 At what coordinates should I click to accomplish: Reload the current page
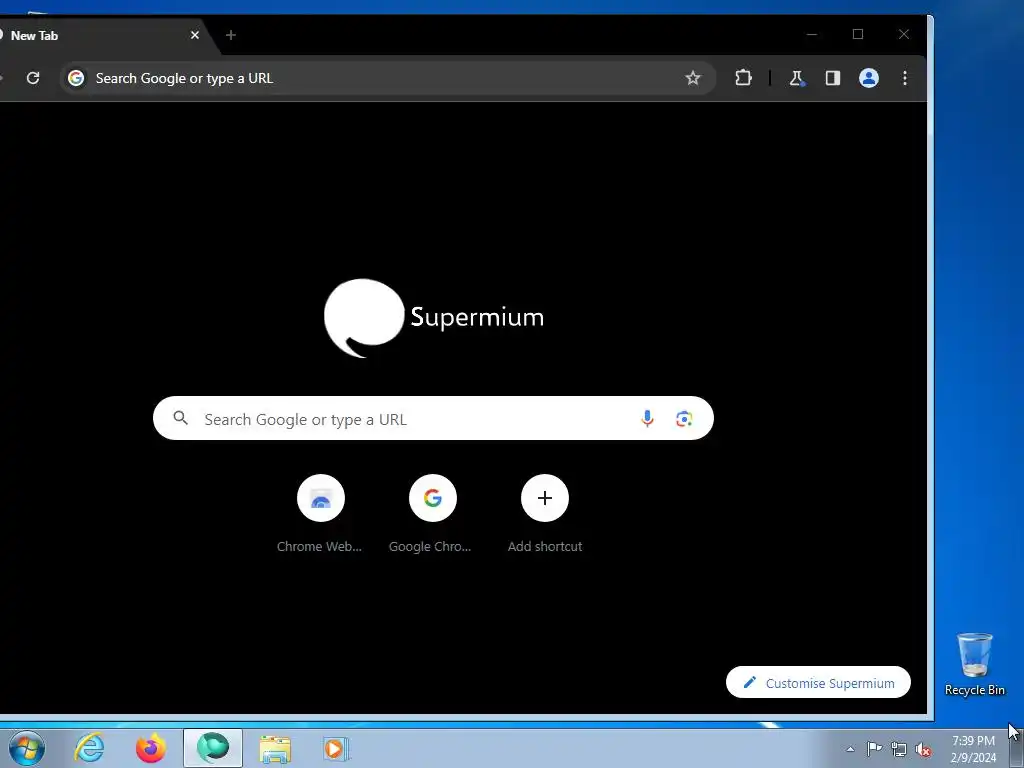(33, 78)
